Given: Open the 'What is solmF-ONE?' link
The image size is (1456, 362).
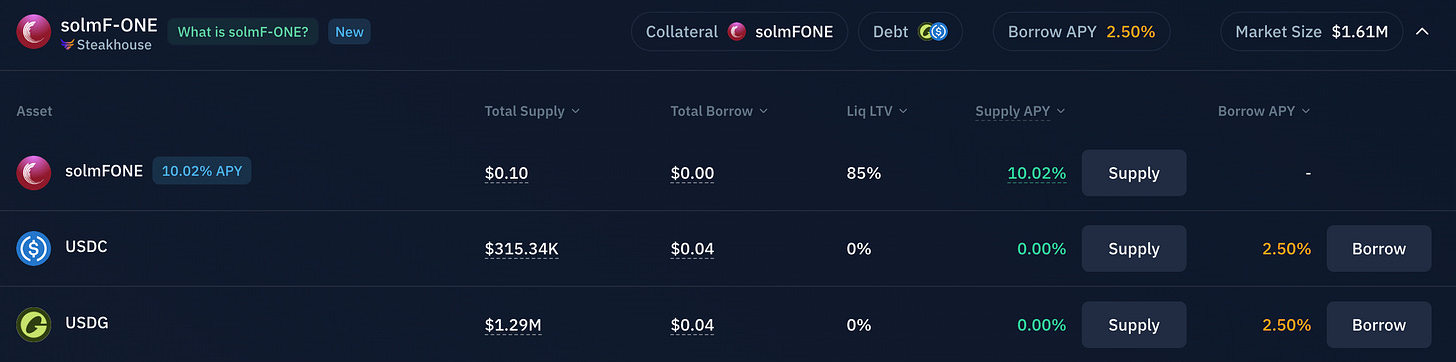Looking at the screenshot, I should tap(244, 32).
